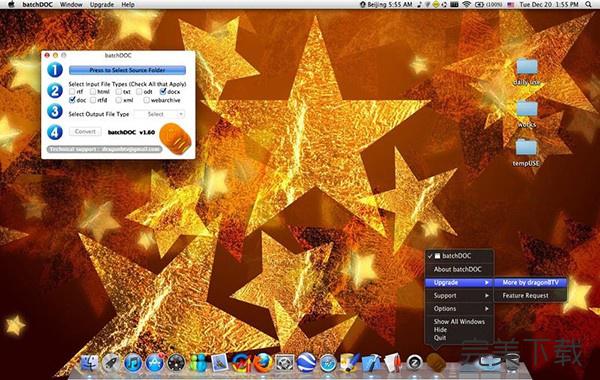
Task: Expand the Support submenu
Action: pyautogui.click(x=459, y=295)
